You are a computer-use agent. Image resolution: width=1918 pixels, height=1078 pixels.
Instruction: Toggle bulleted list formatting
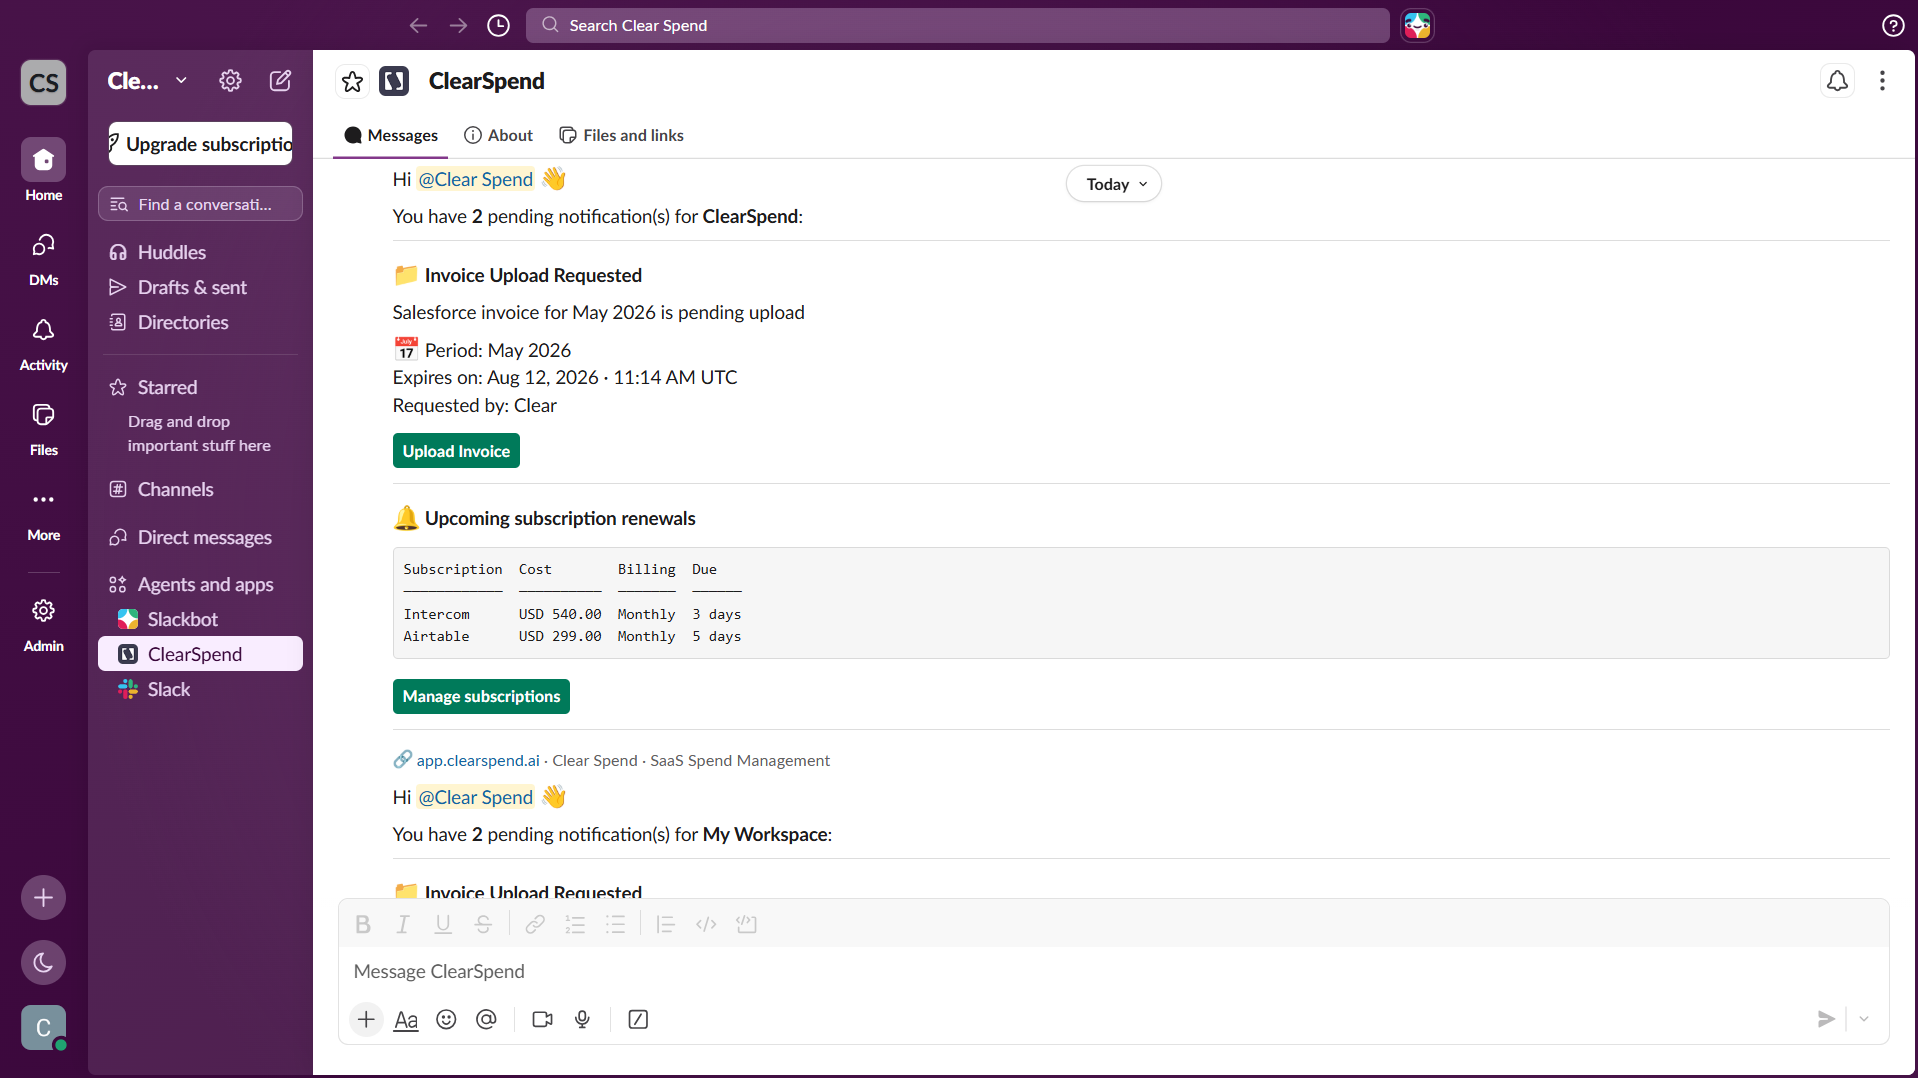615,924
